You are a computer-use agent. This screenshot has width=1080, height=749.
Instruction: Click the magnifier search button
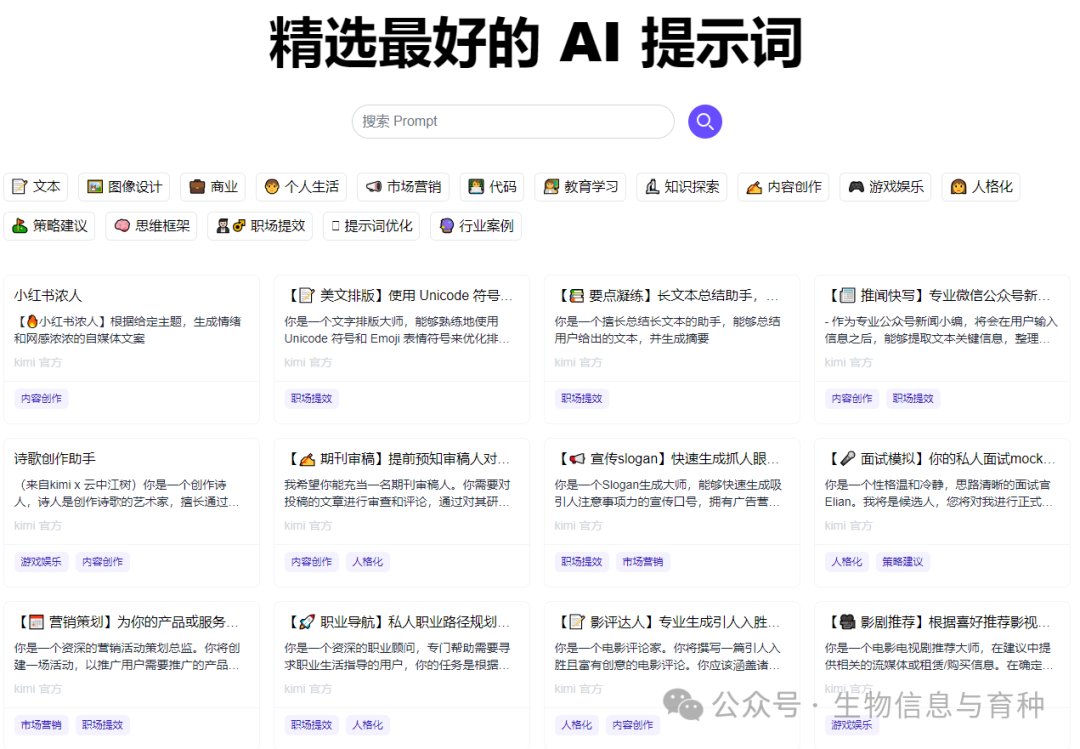(705, 121)
